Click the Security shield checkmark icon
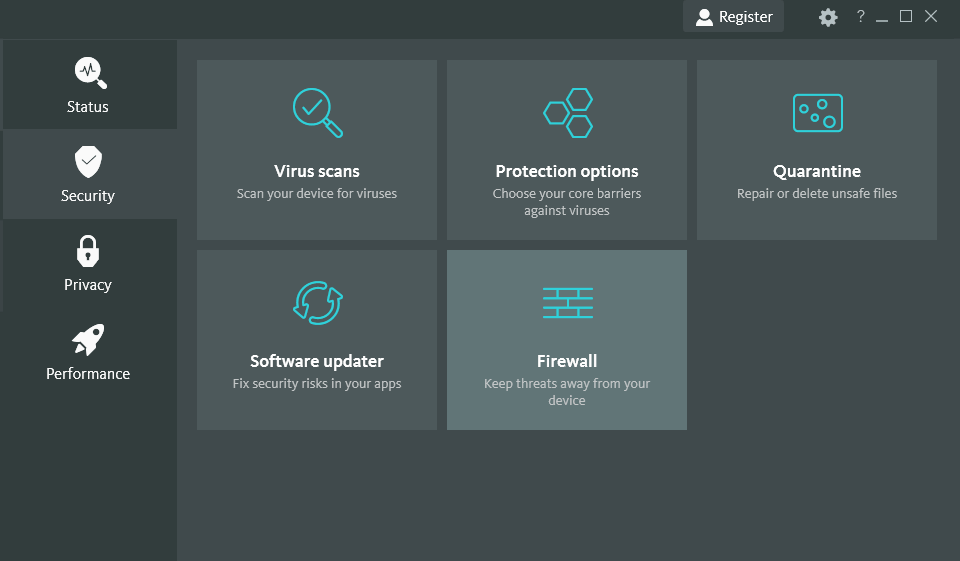Viewport: 960px width, 561px height. [88, 161]
